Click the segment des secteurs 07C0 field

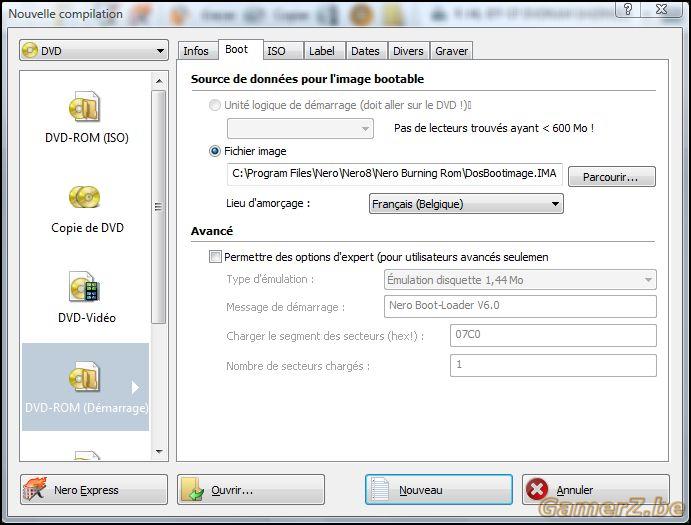[x=553, y=335]
